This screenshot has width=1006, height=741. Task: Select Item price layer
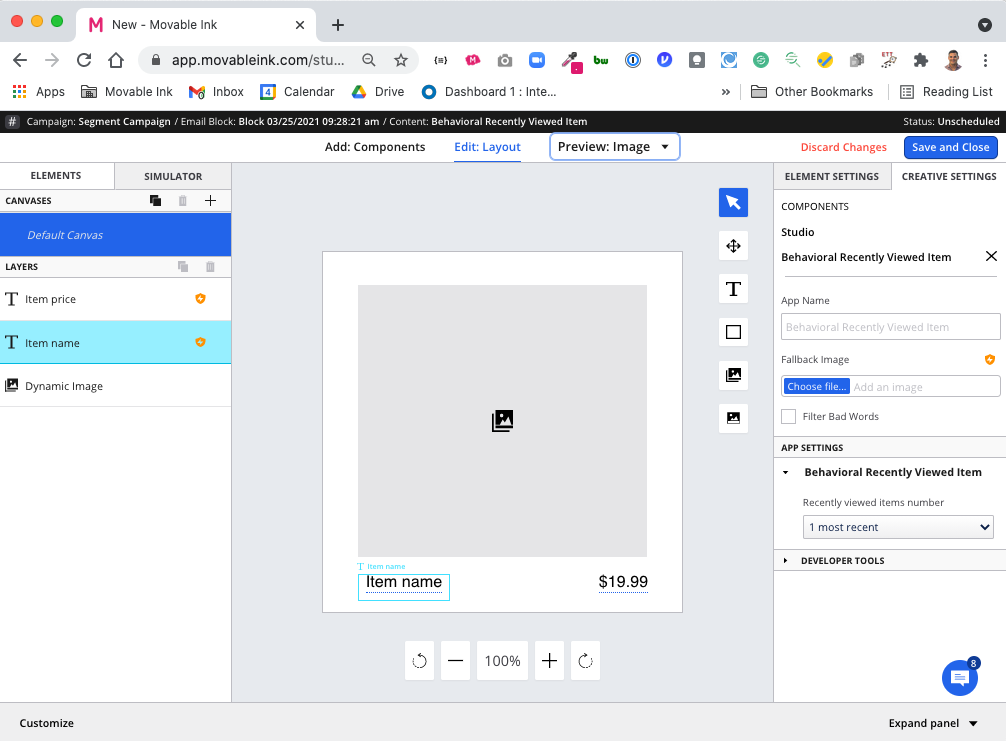click(x=115, y=299)
